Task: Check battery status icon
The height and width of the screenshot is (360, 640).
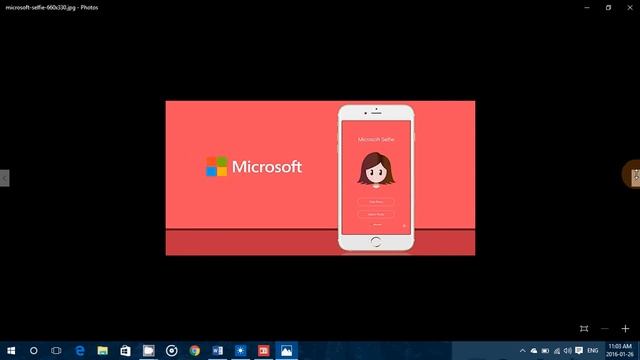Action: click(x=545, y=351)
